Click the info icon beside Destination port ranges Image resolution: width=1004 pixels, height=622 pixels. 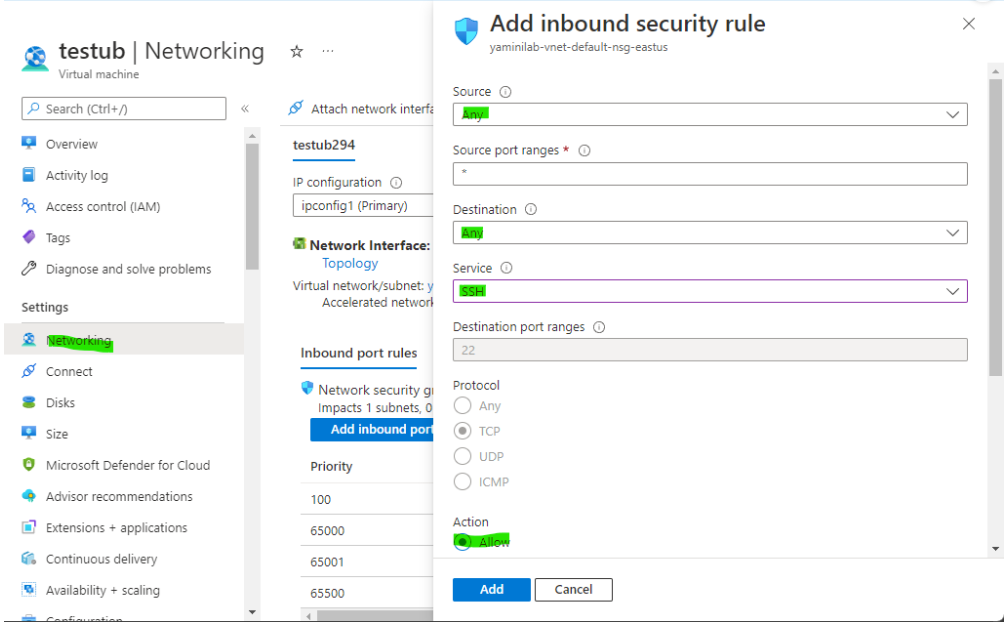tap(599, 327)
